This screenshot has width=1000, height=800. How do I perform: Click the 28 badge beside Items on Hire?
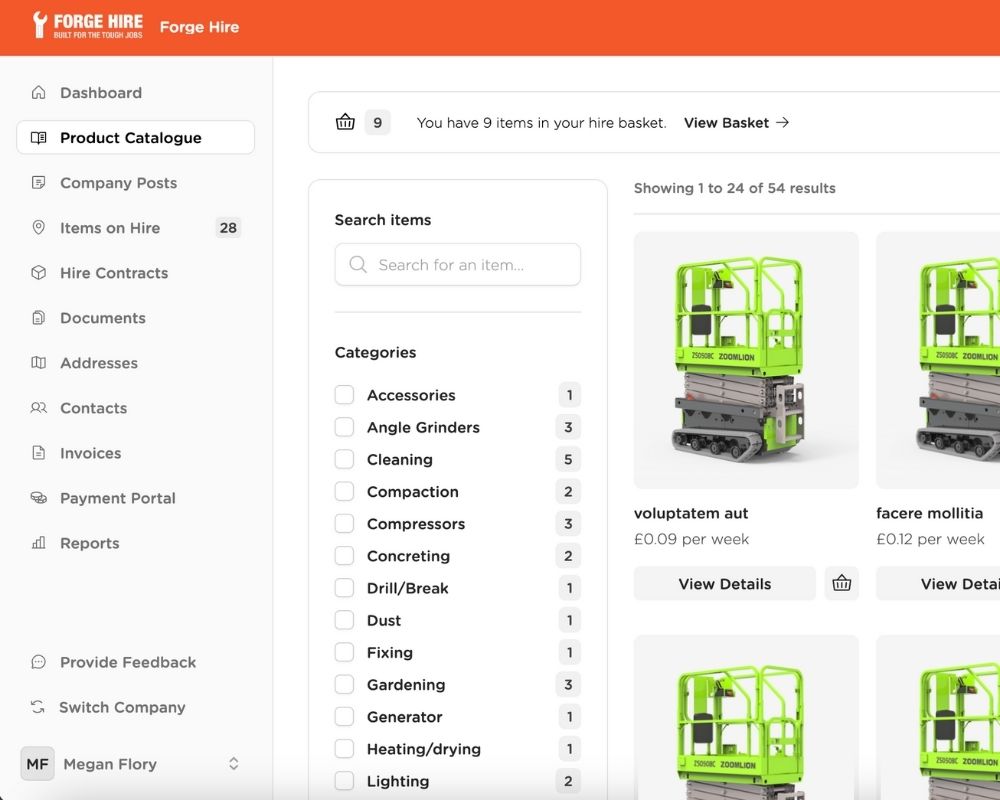click(x=228, y=228)
